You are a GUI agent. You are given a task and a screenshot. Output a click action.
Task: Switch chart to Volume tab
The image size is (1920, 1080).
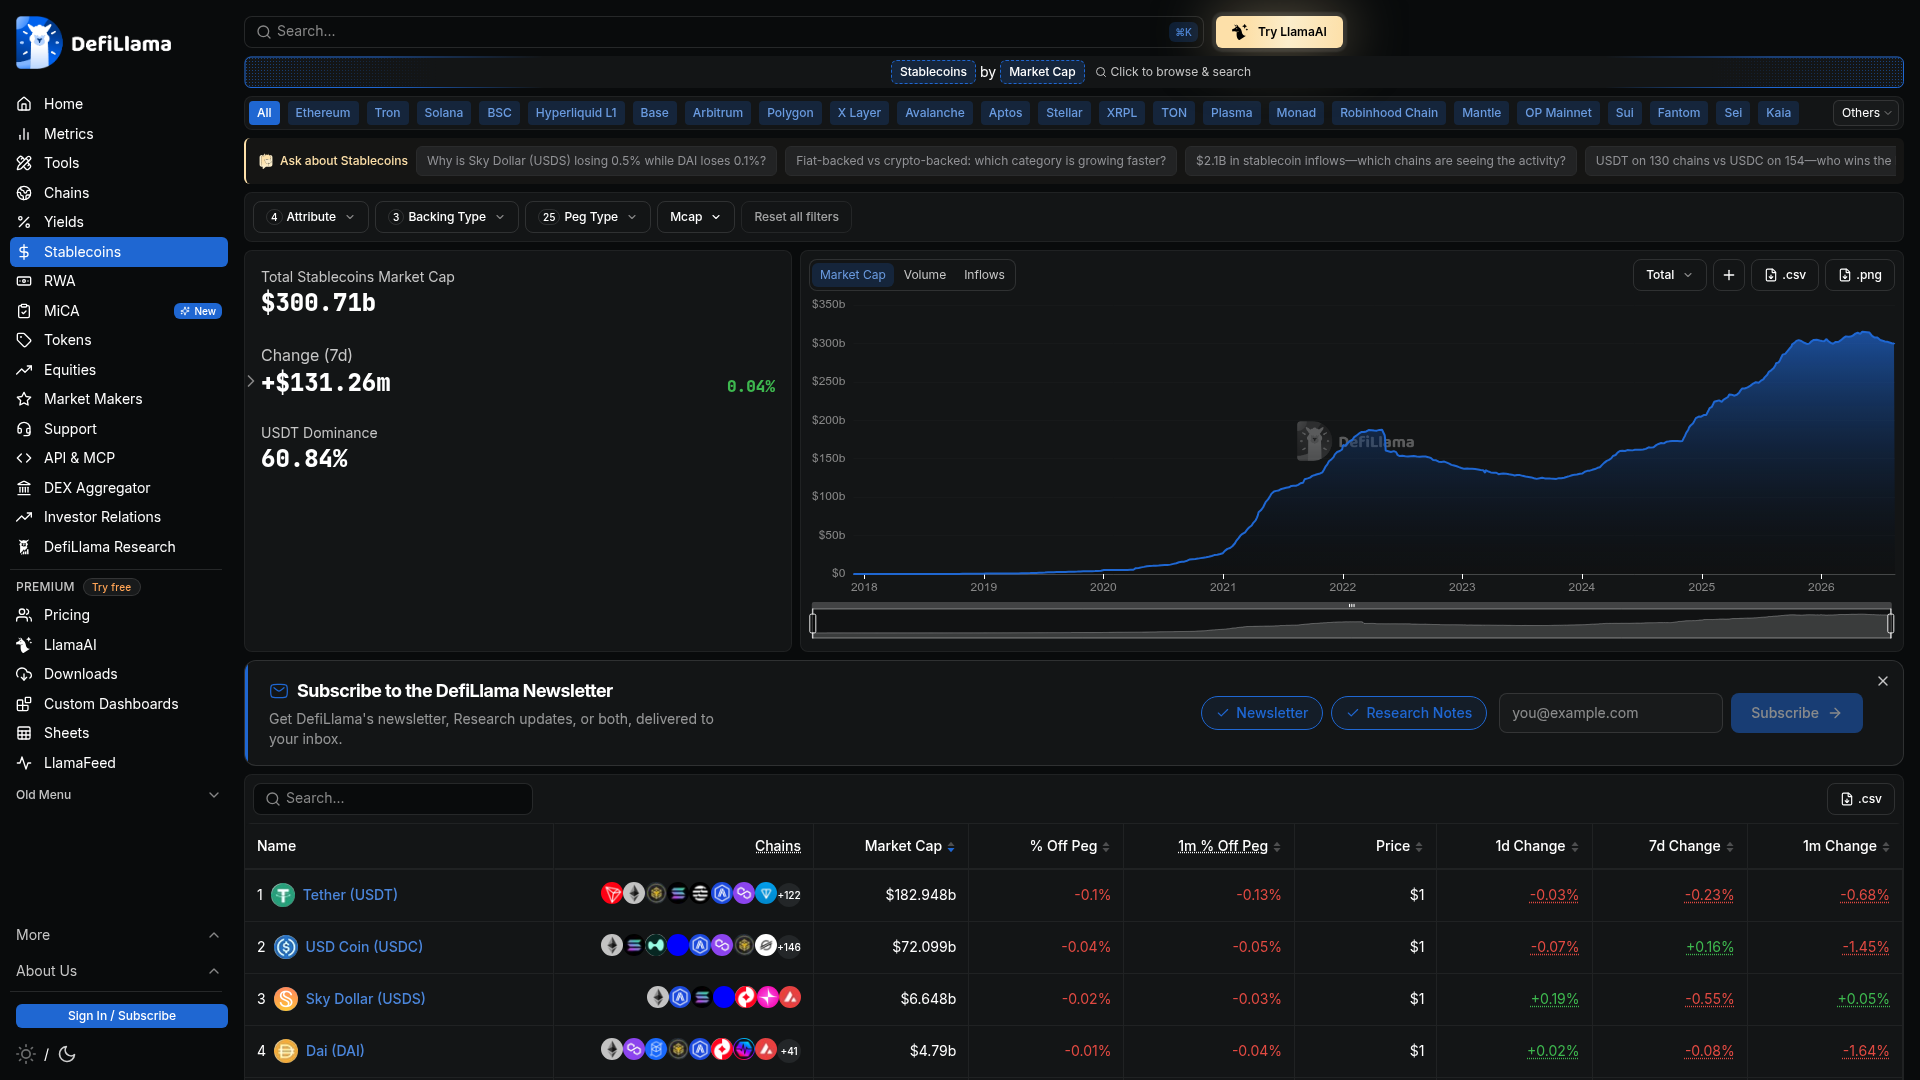[x=924, y=275]
